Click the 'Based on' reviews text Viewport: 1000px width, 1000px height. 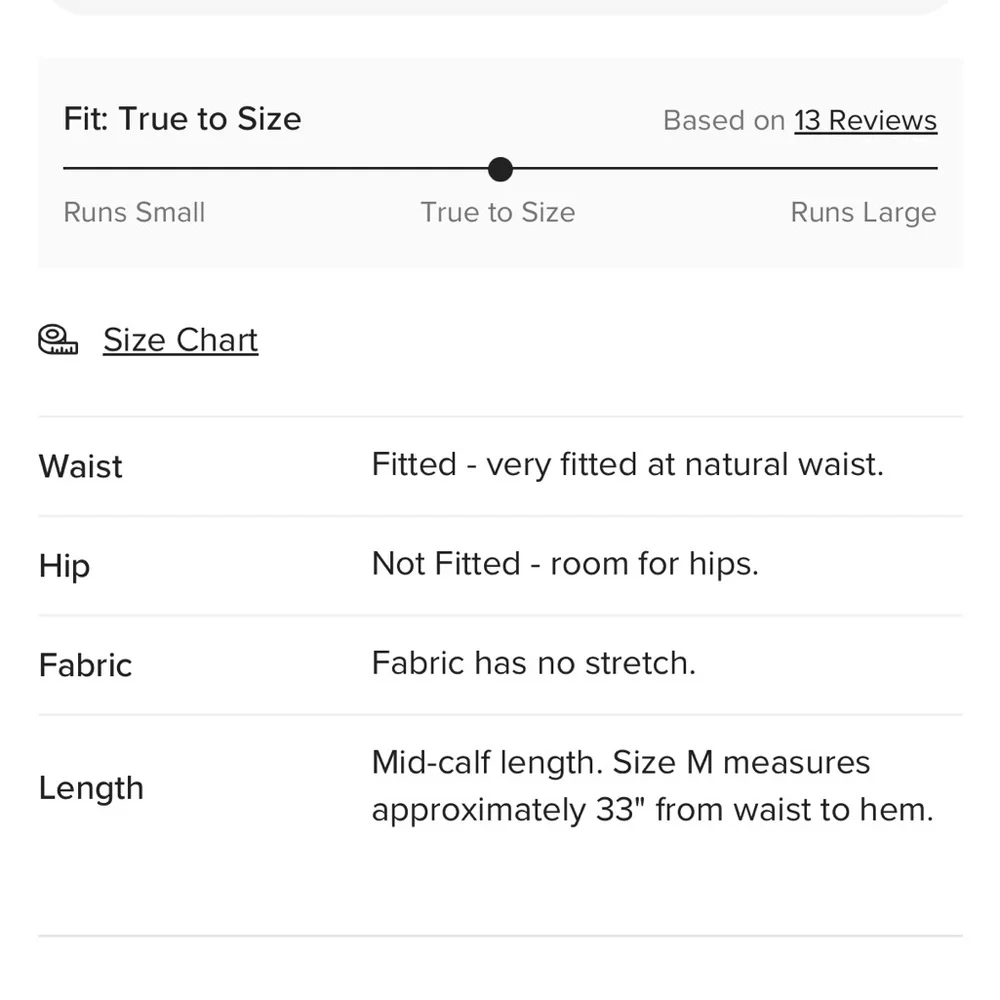tap(723, 120)
